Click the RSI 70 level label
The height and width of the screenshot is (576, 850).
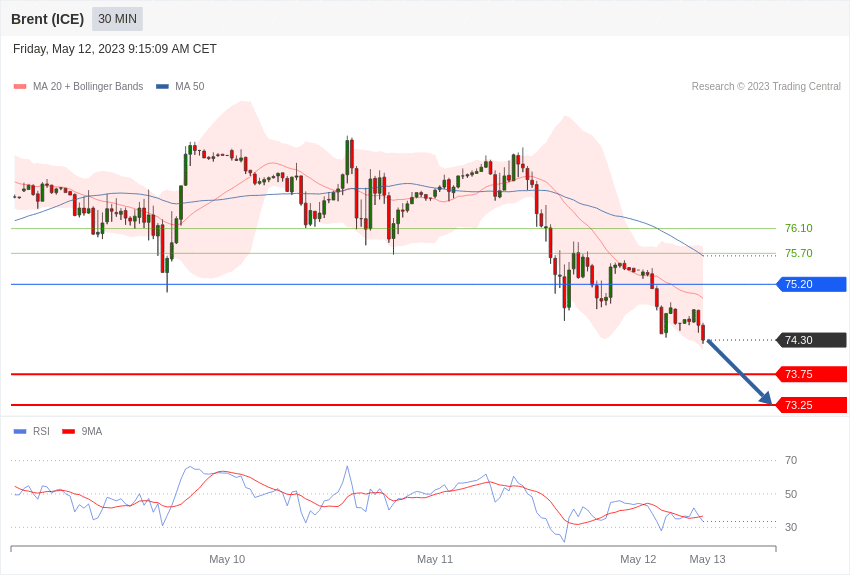click(791, 460)
